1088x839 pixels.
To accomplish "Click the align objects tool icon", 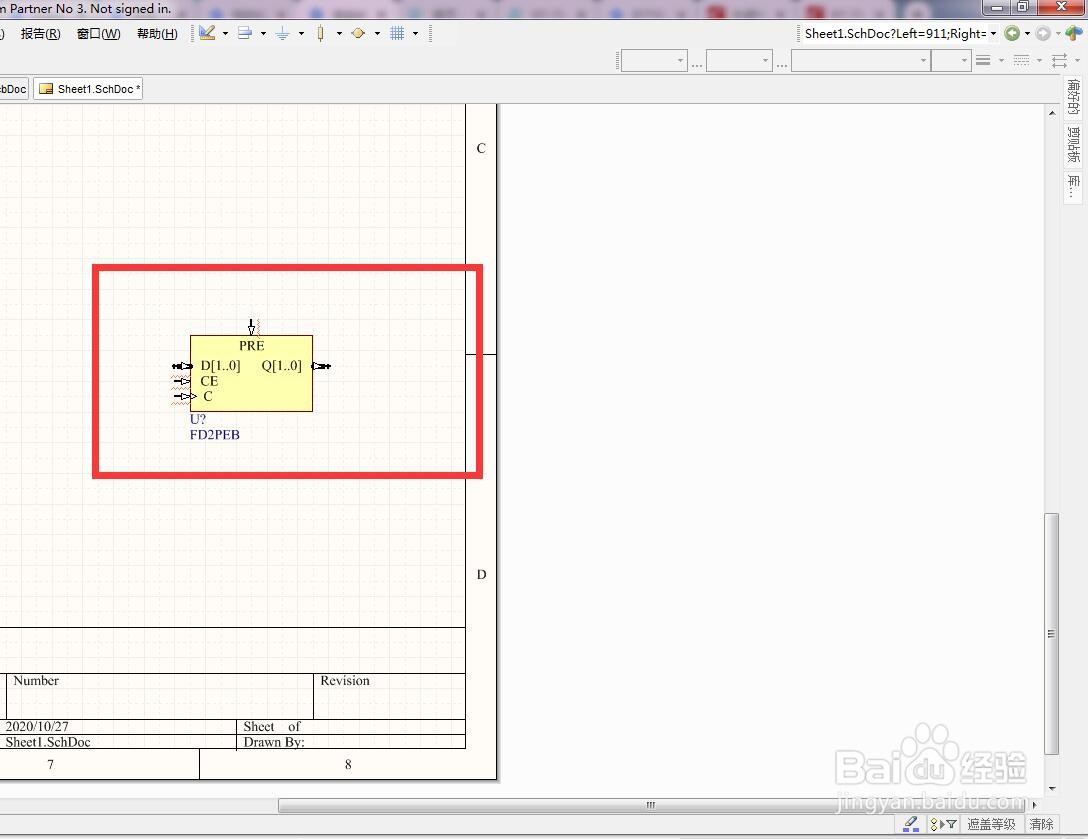I will tap(244, 33).
